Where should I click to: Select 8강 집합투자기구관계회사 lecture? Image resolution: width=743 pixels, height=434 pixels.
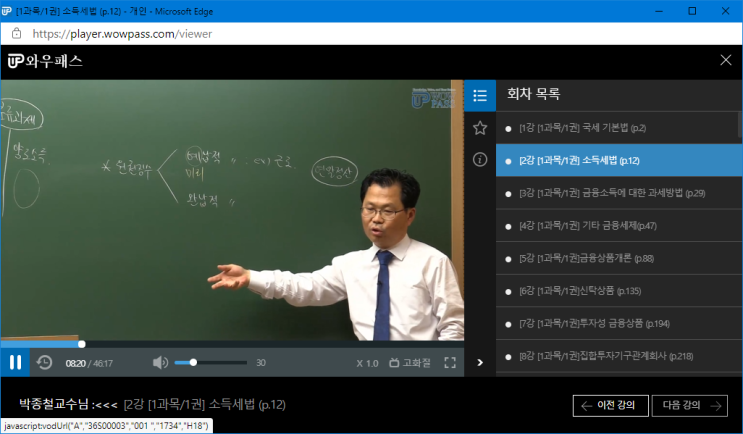click(x=619, y=356)
